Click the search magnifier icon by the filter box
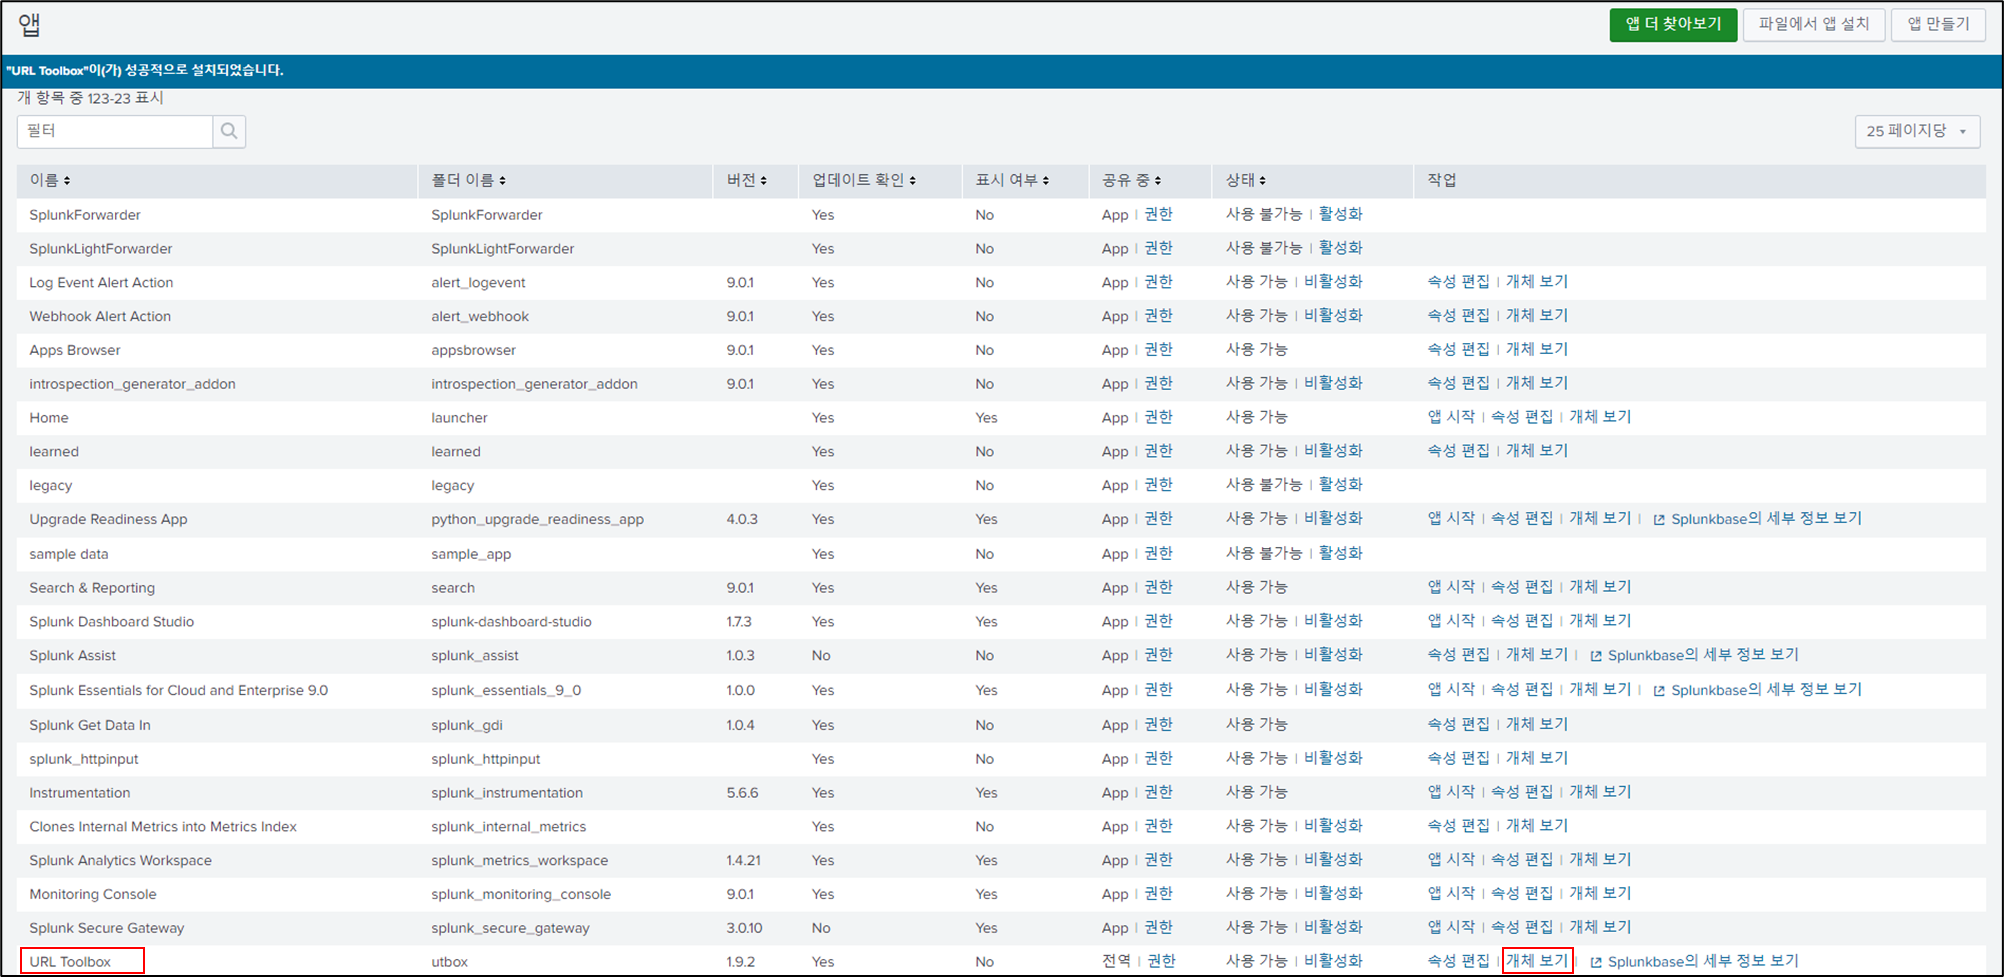Image resolution: width=2004 pixels, height=977 pixels. tap(229, 131)
